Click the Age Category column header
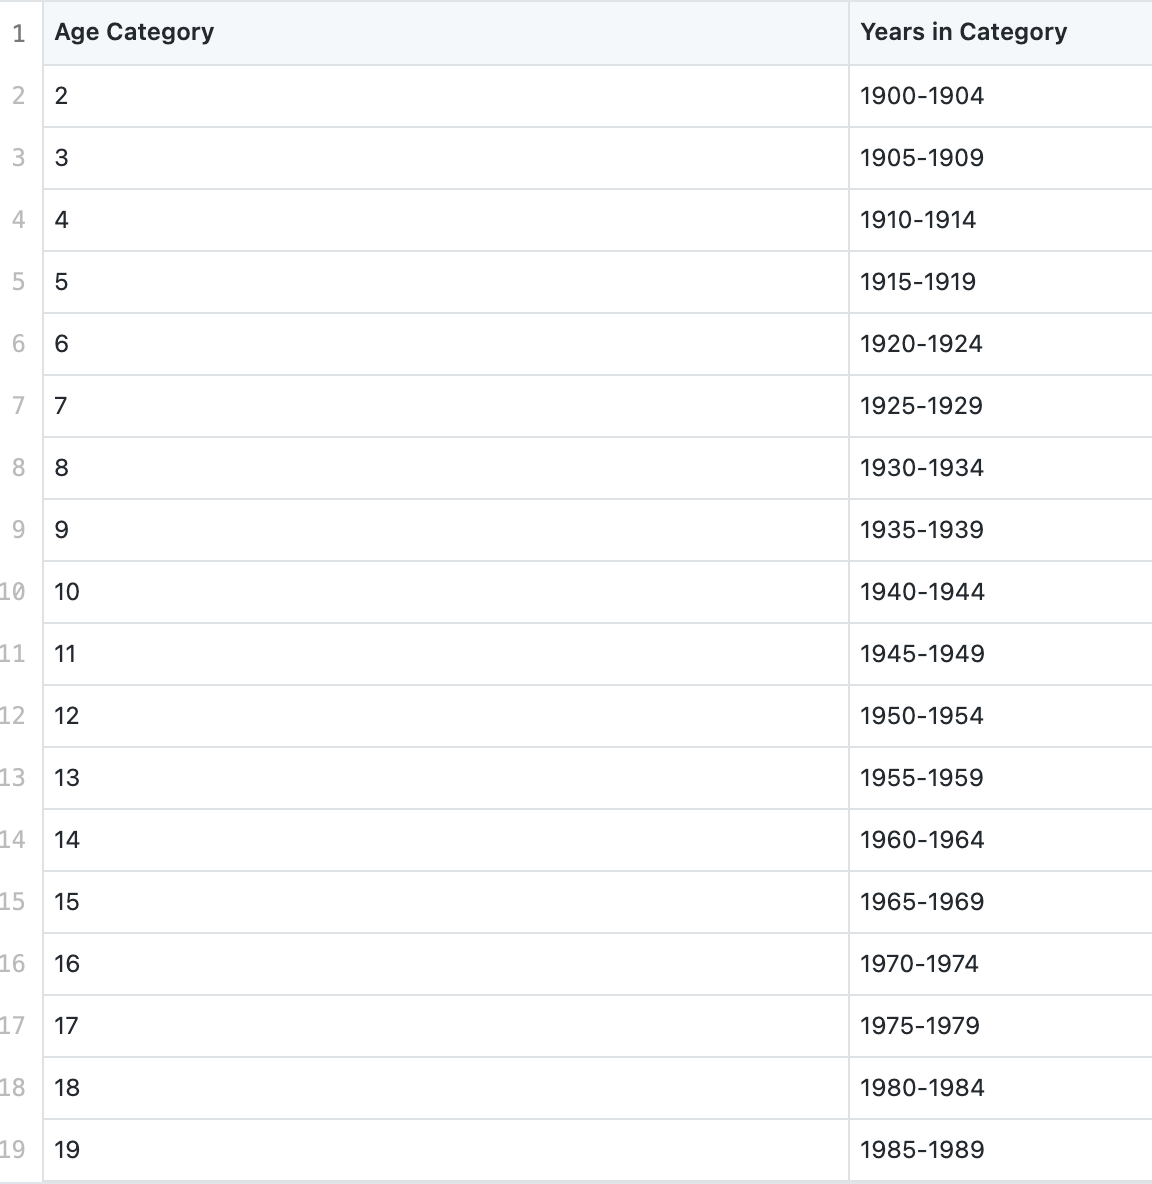This screenshot has width=1152, height=1184. (134, 32)
